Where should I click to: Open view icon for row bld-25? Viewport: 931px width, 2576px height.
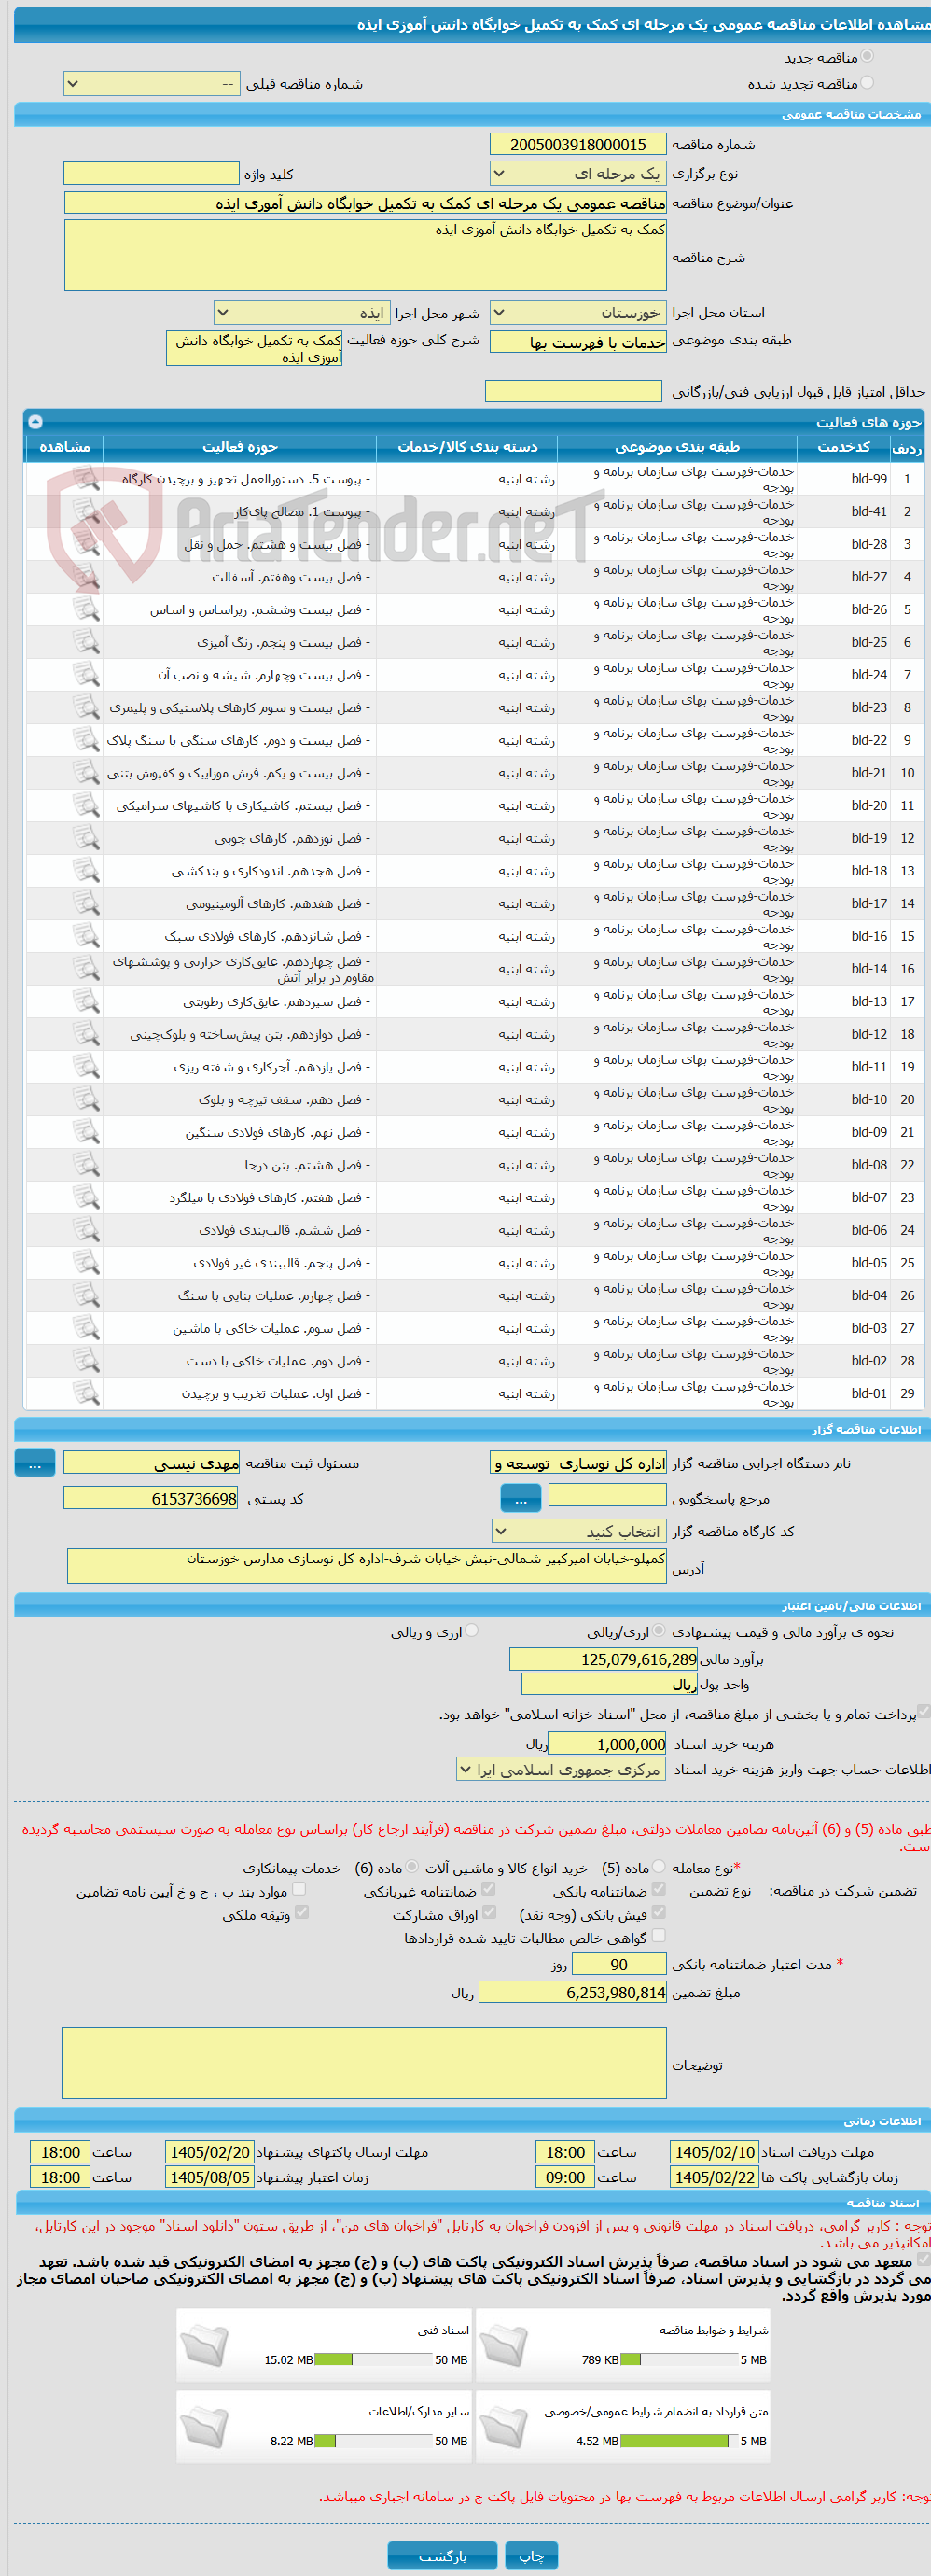pos(86,642)
